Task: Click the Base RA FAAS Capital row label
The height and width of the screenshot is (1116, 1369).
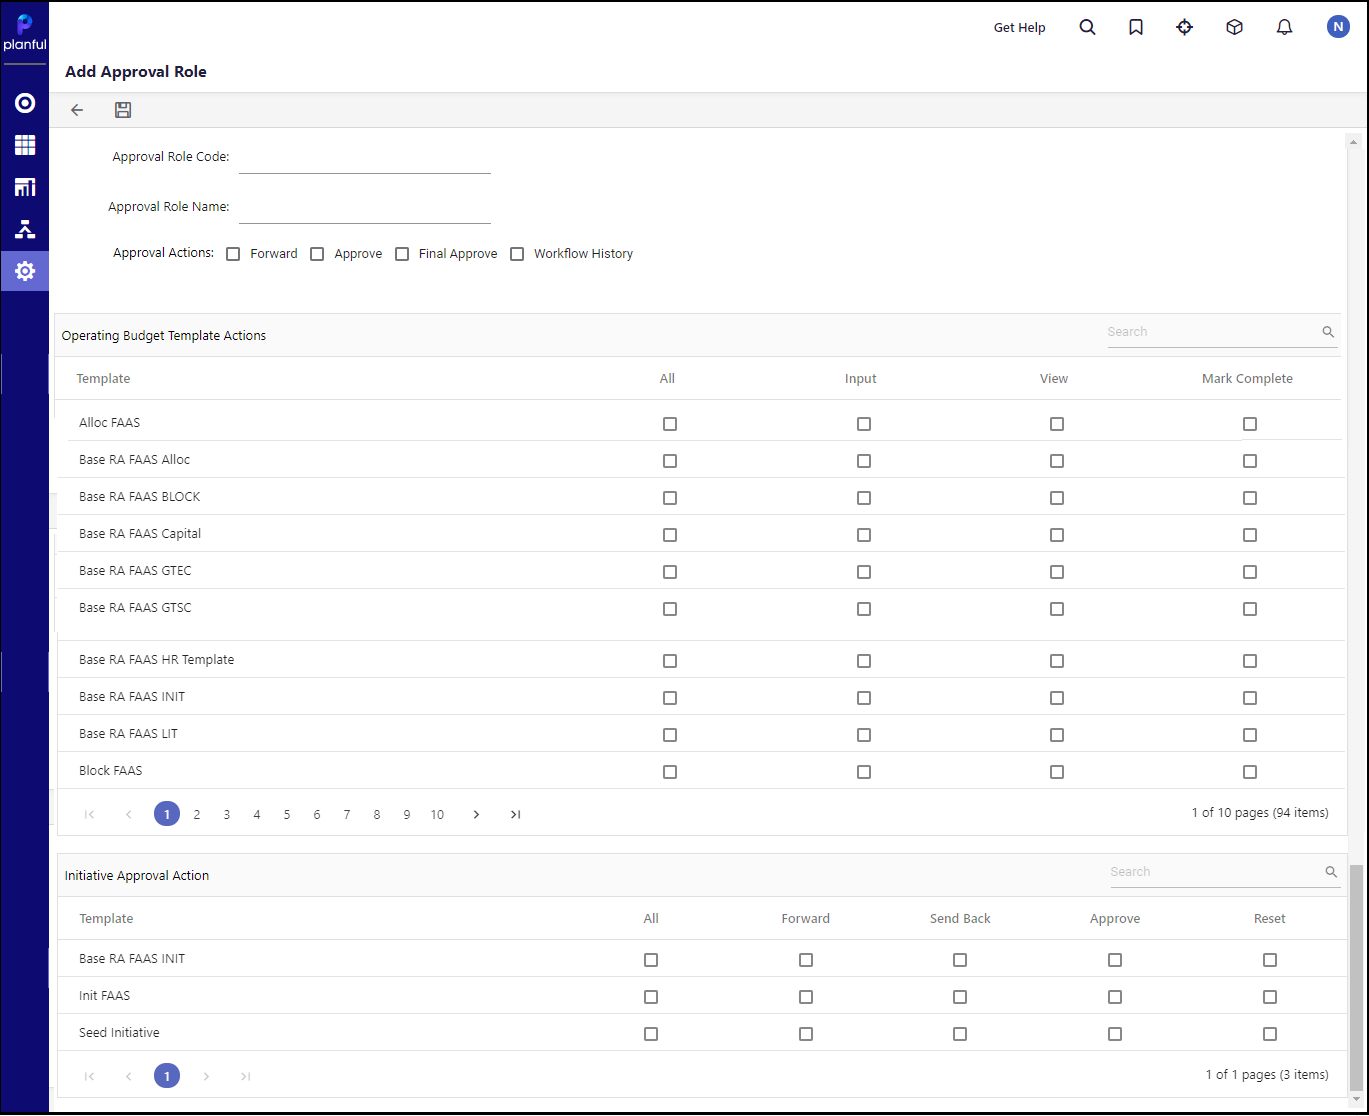Action: tap(140, 534)
